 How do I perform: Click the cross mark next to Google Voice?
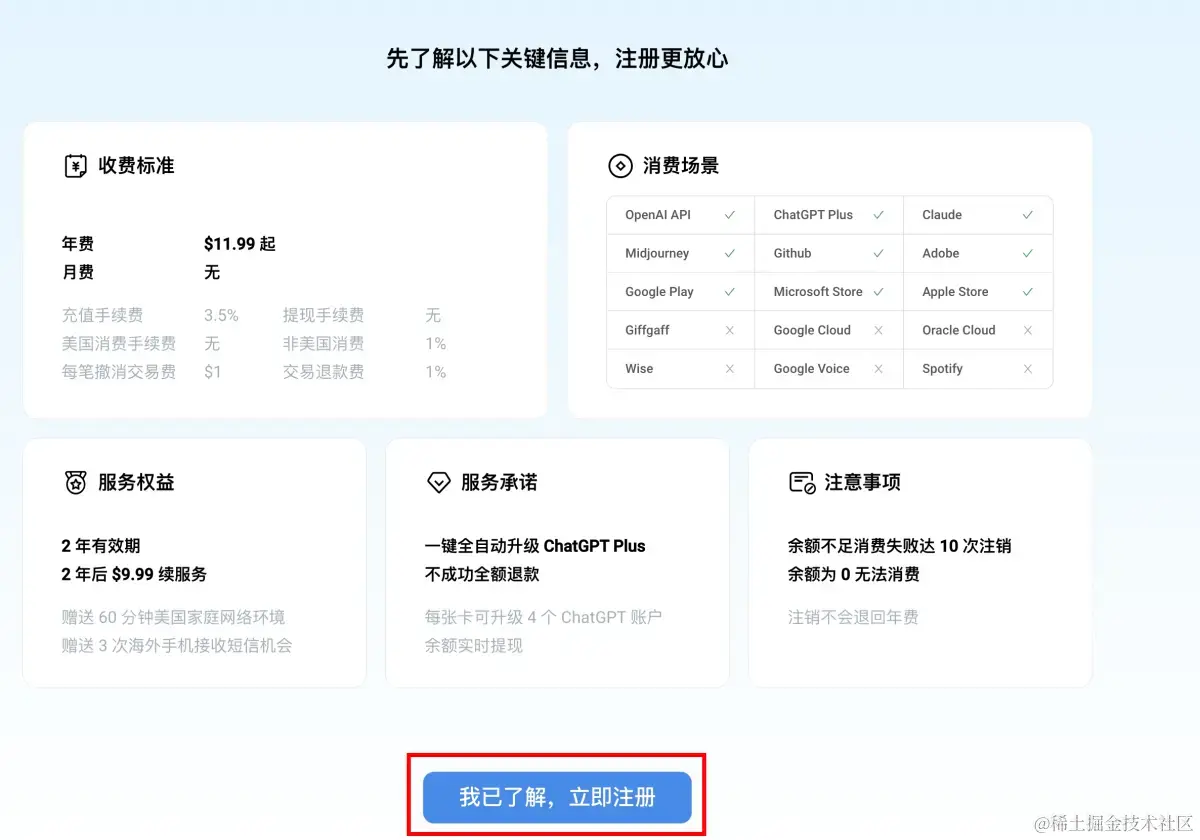(x=878, y=369)
